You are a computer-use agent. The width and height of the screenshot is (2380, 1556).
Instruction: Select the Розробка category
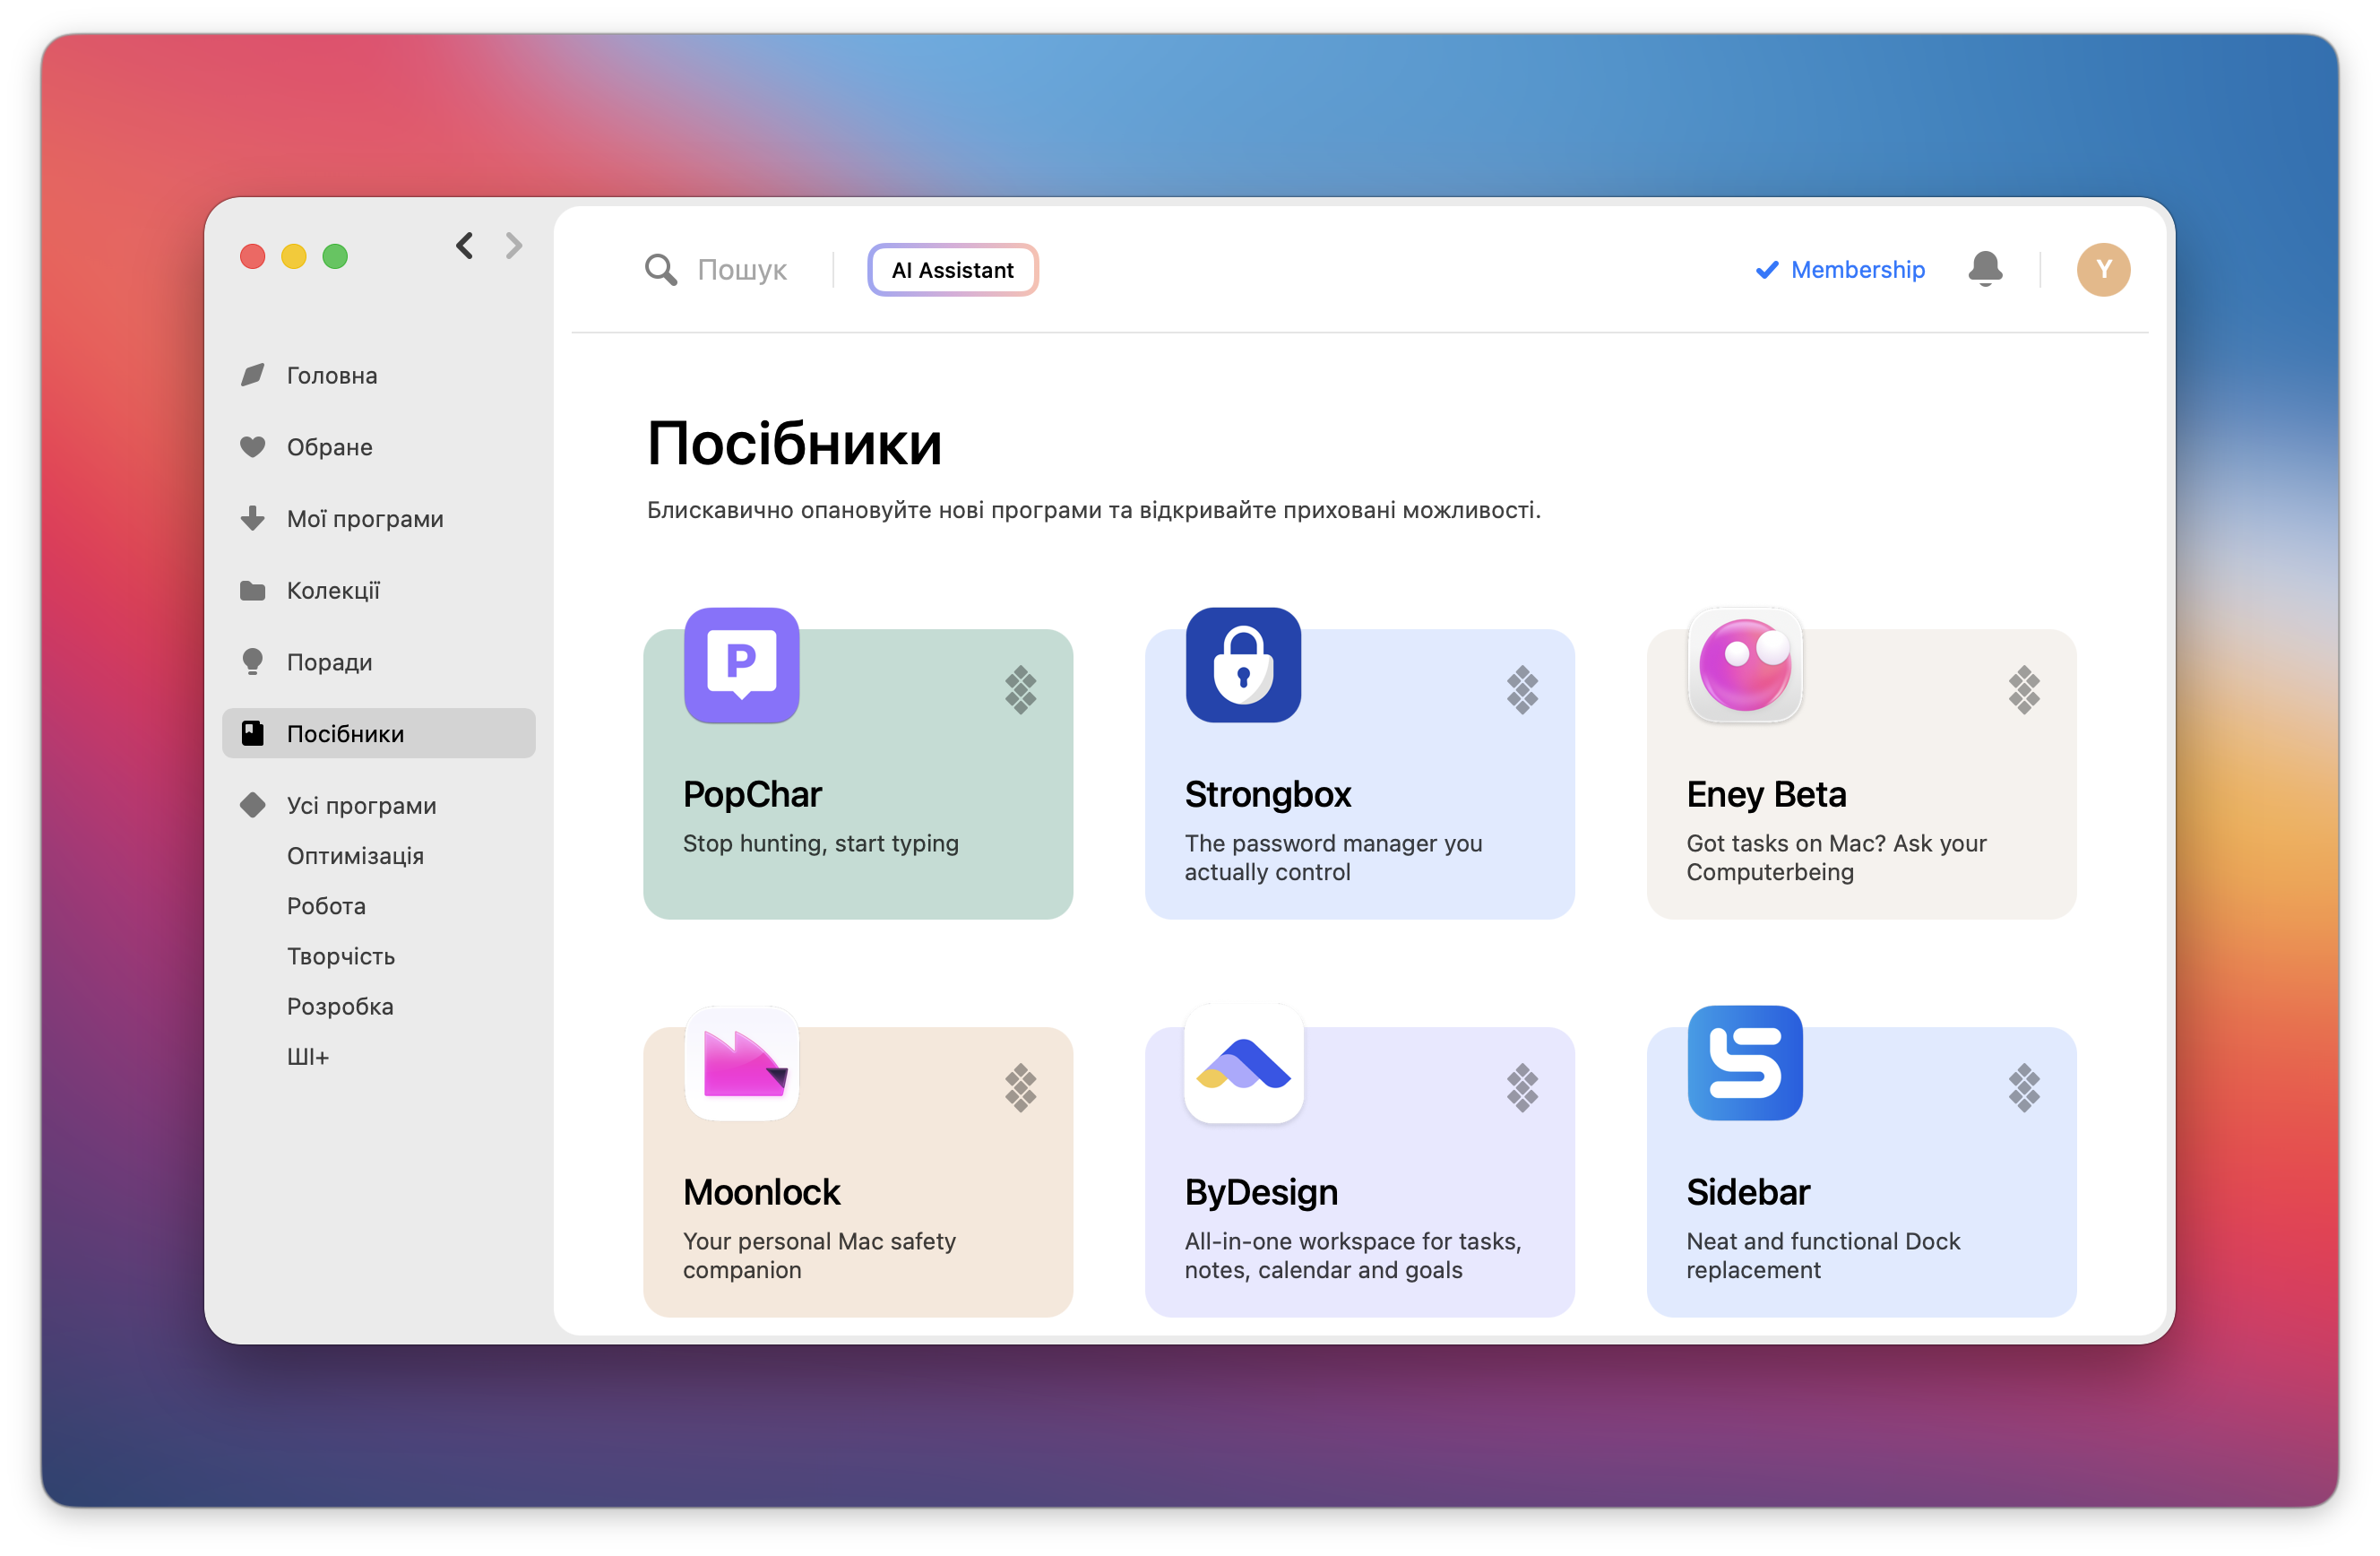click(x=340, y=1006)
